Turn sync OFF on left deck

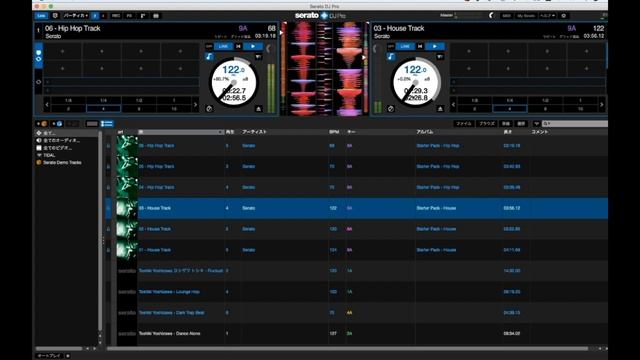tap(209, 46)
